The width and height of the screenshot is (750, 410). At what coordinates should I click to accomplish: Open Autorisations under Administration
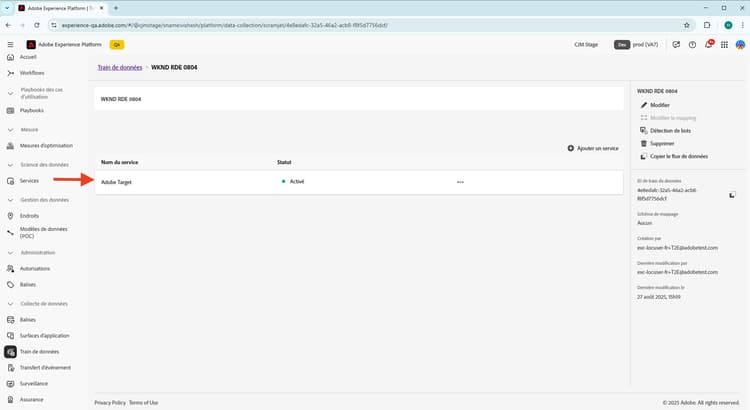coord(34,268)
